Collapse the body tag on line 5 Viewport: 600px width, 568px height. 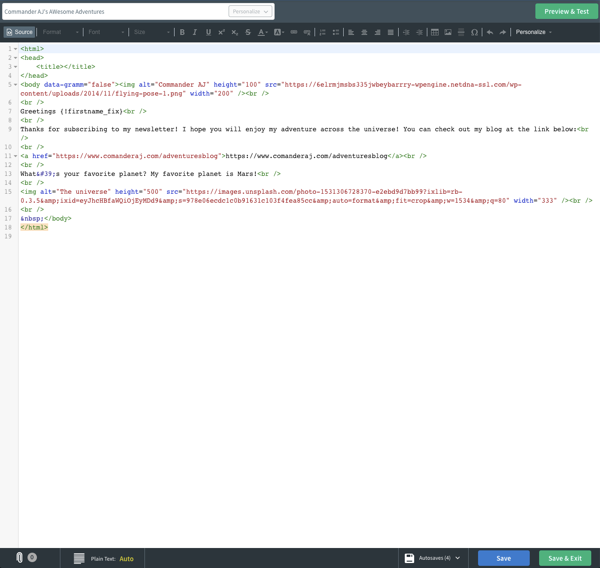(x=15, y=85)
